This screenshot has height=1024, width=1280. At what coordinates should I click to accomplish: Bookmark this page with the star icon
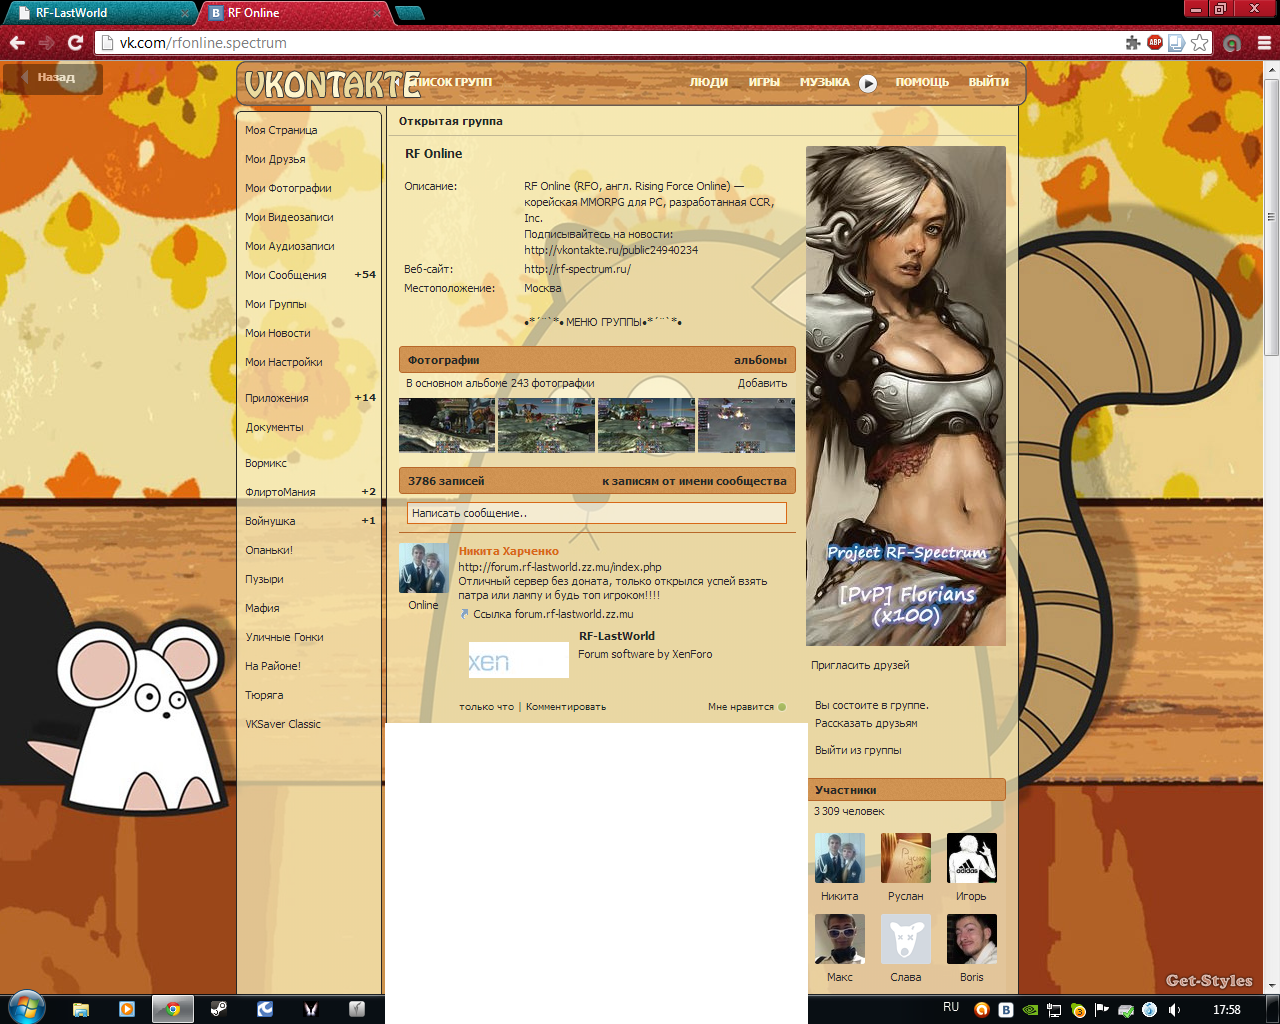click(x=1200, y=43)
